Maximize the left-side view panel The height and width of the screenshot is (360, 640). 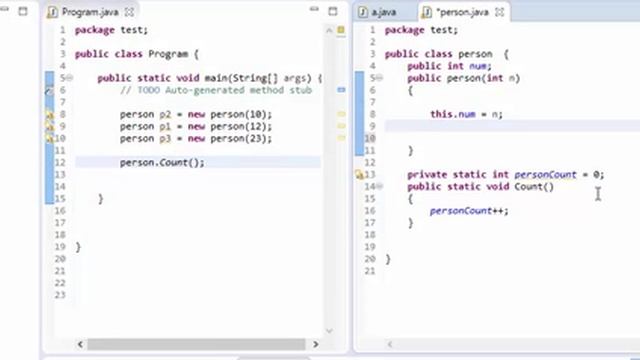(x=23, y=11)
